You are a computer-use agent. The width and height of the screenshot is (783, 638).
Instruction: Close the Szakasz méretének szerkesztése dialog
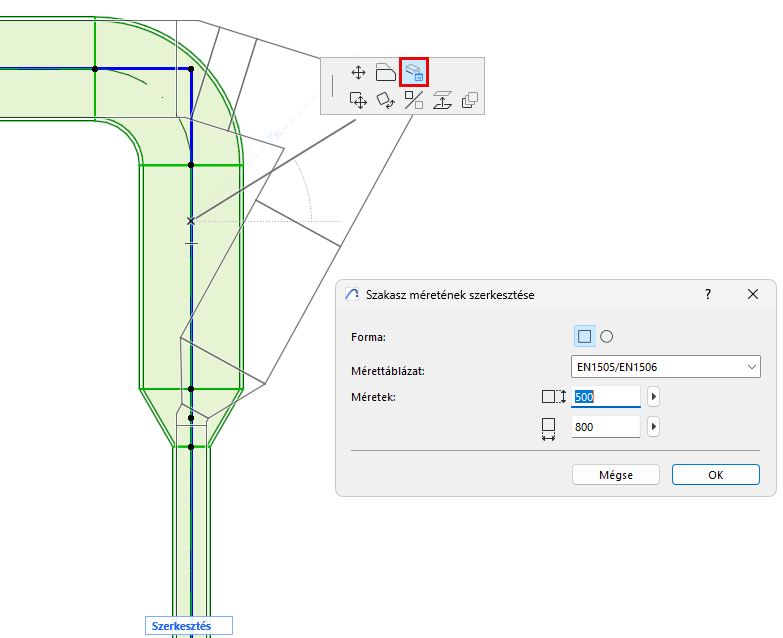[753, 295]
